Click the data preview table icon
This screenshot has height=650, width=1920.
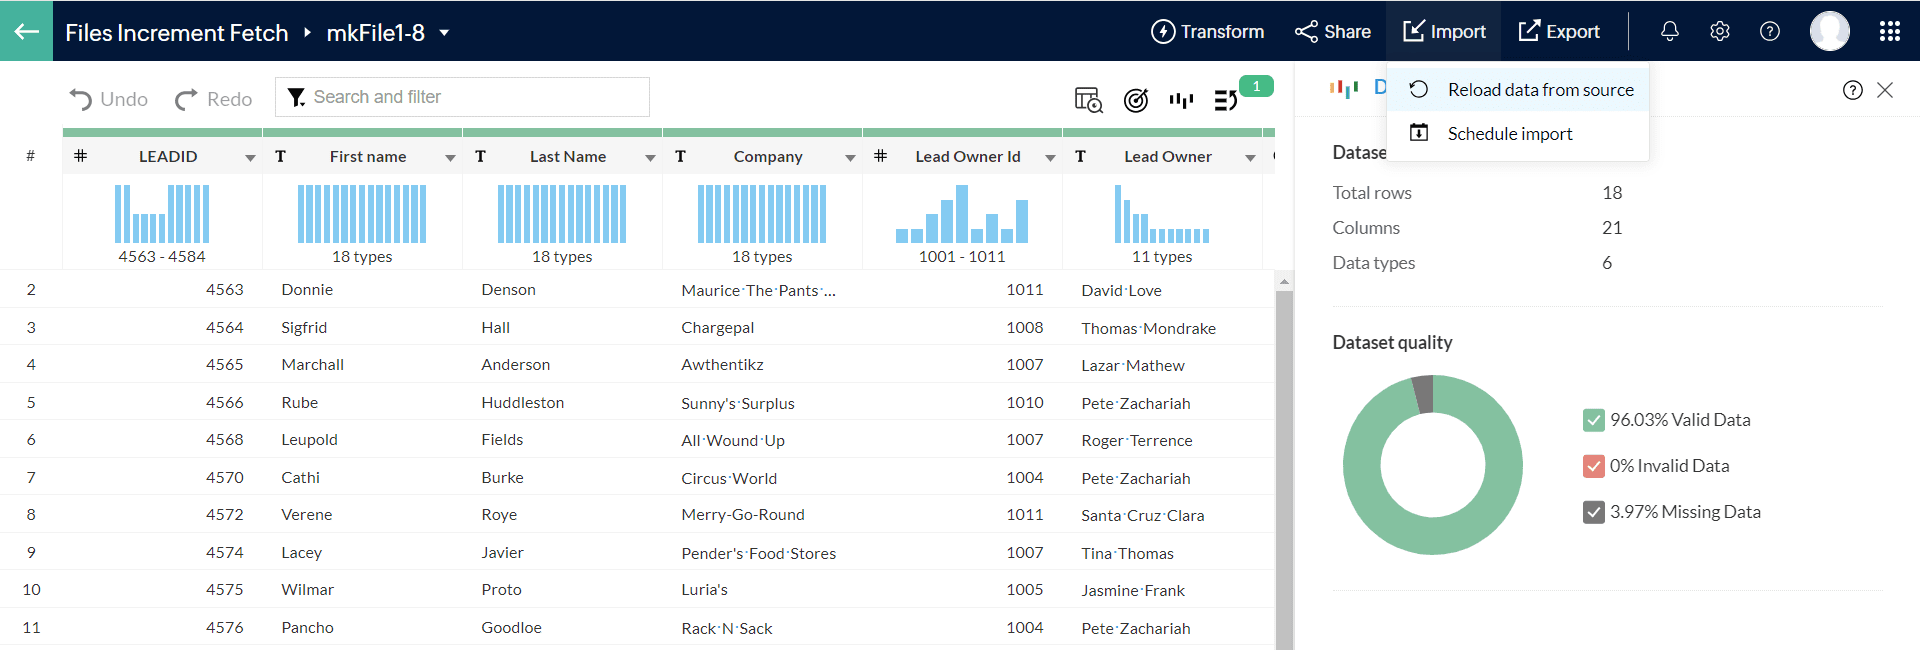(1088, 100)
